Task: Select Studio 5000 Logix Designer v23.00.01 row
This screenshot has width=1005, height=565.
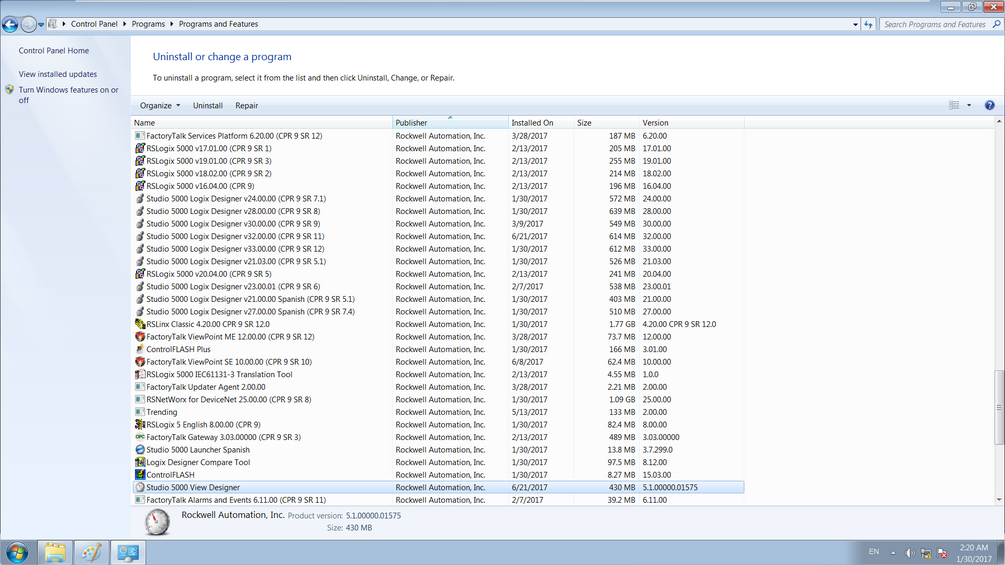Action: (438, 286)
